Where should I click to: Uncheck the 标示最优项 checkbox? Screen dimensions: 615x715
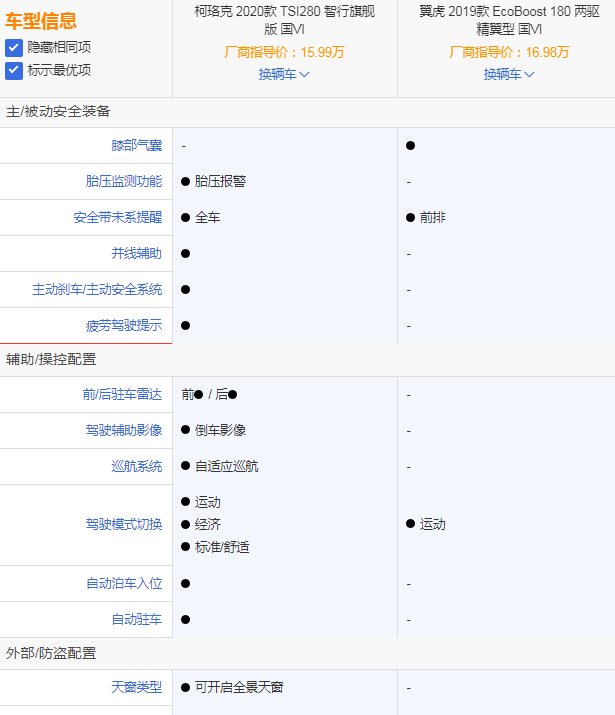(13, 70)
